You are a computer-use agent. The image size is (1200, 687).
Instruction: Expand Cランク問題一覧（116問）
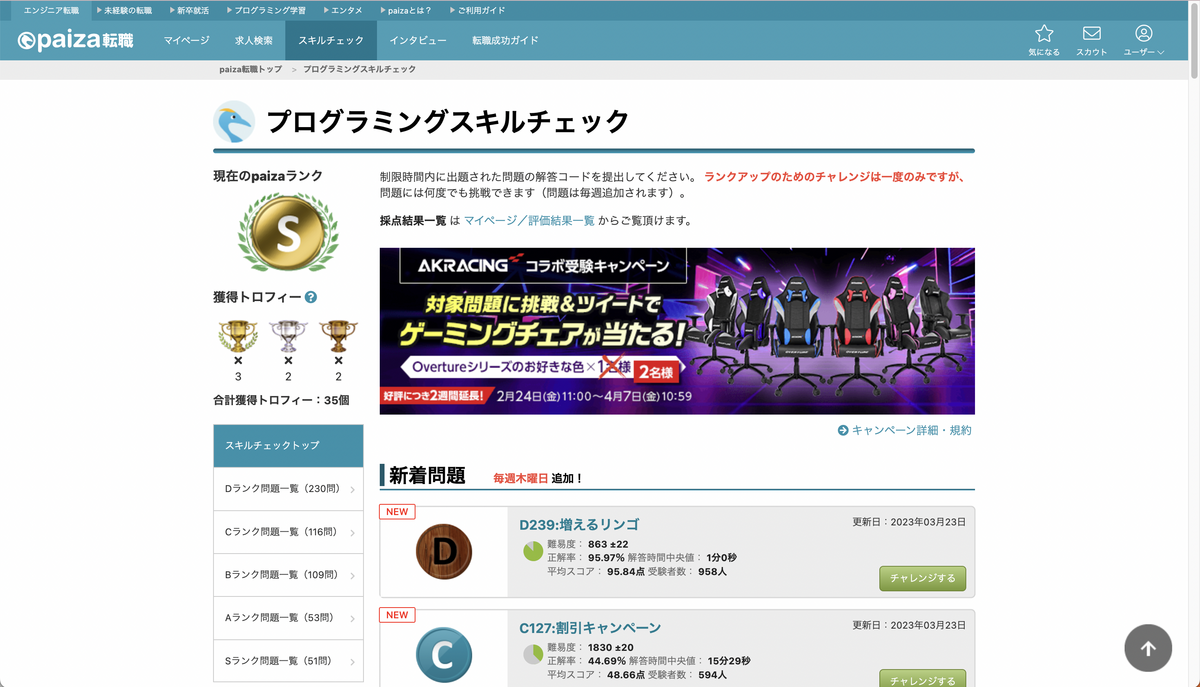[288, 532]
